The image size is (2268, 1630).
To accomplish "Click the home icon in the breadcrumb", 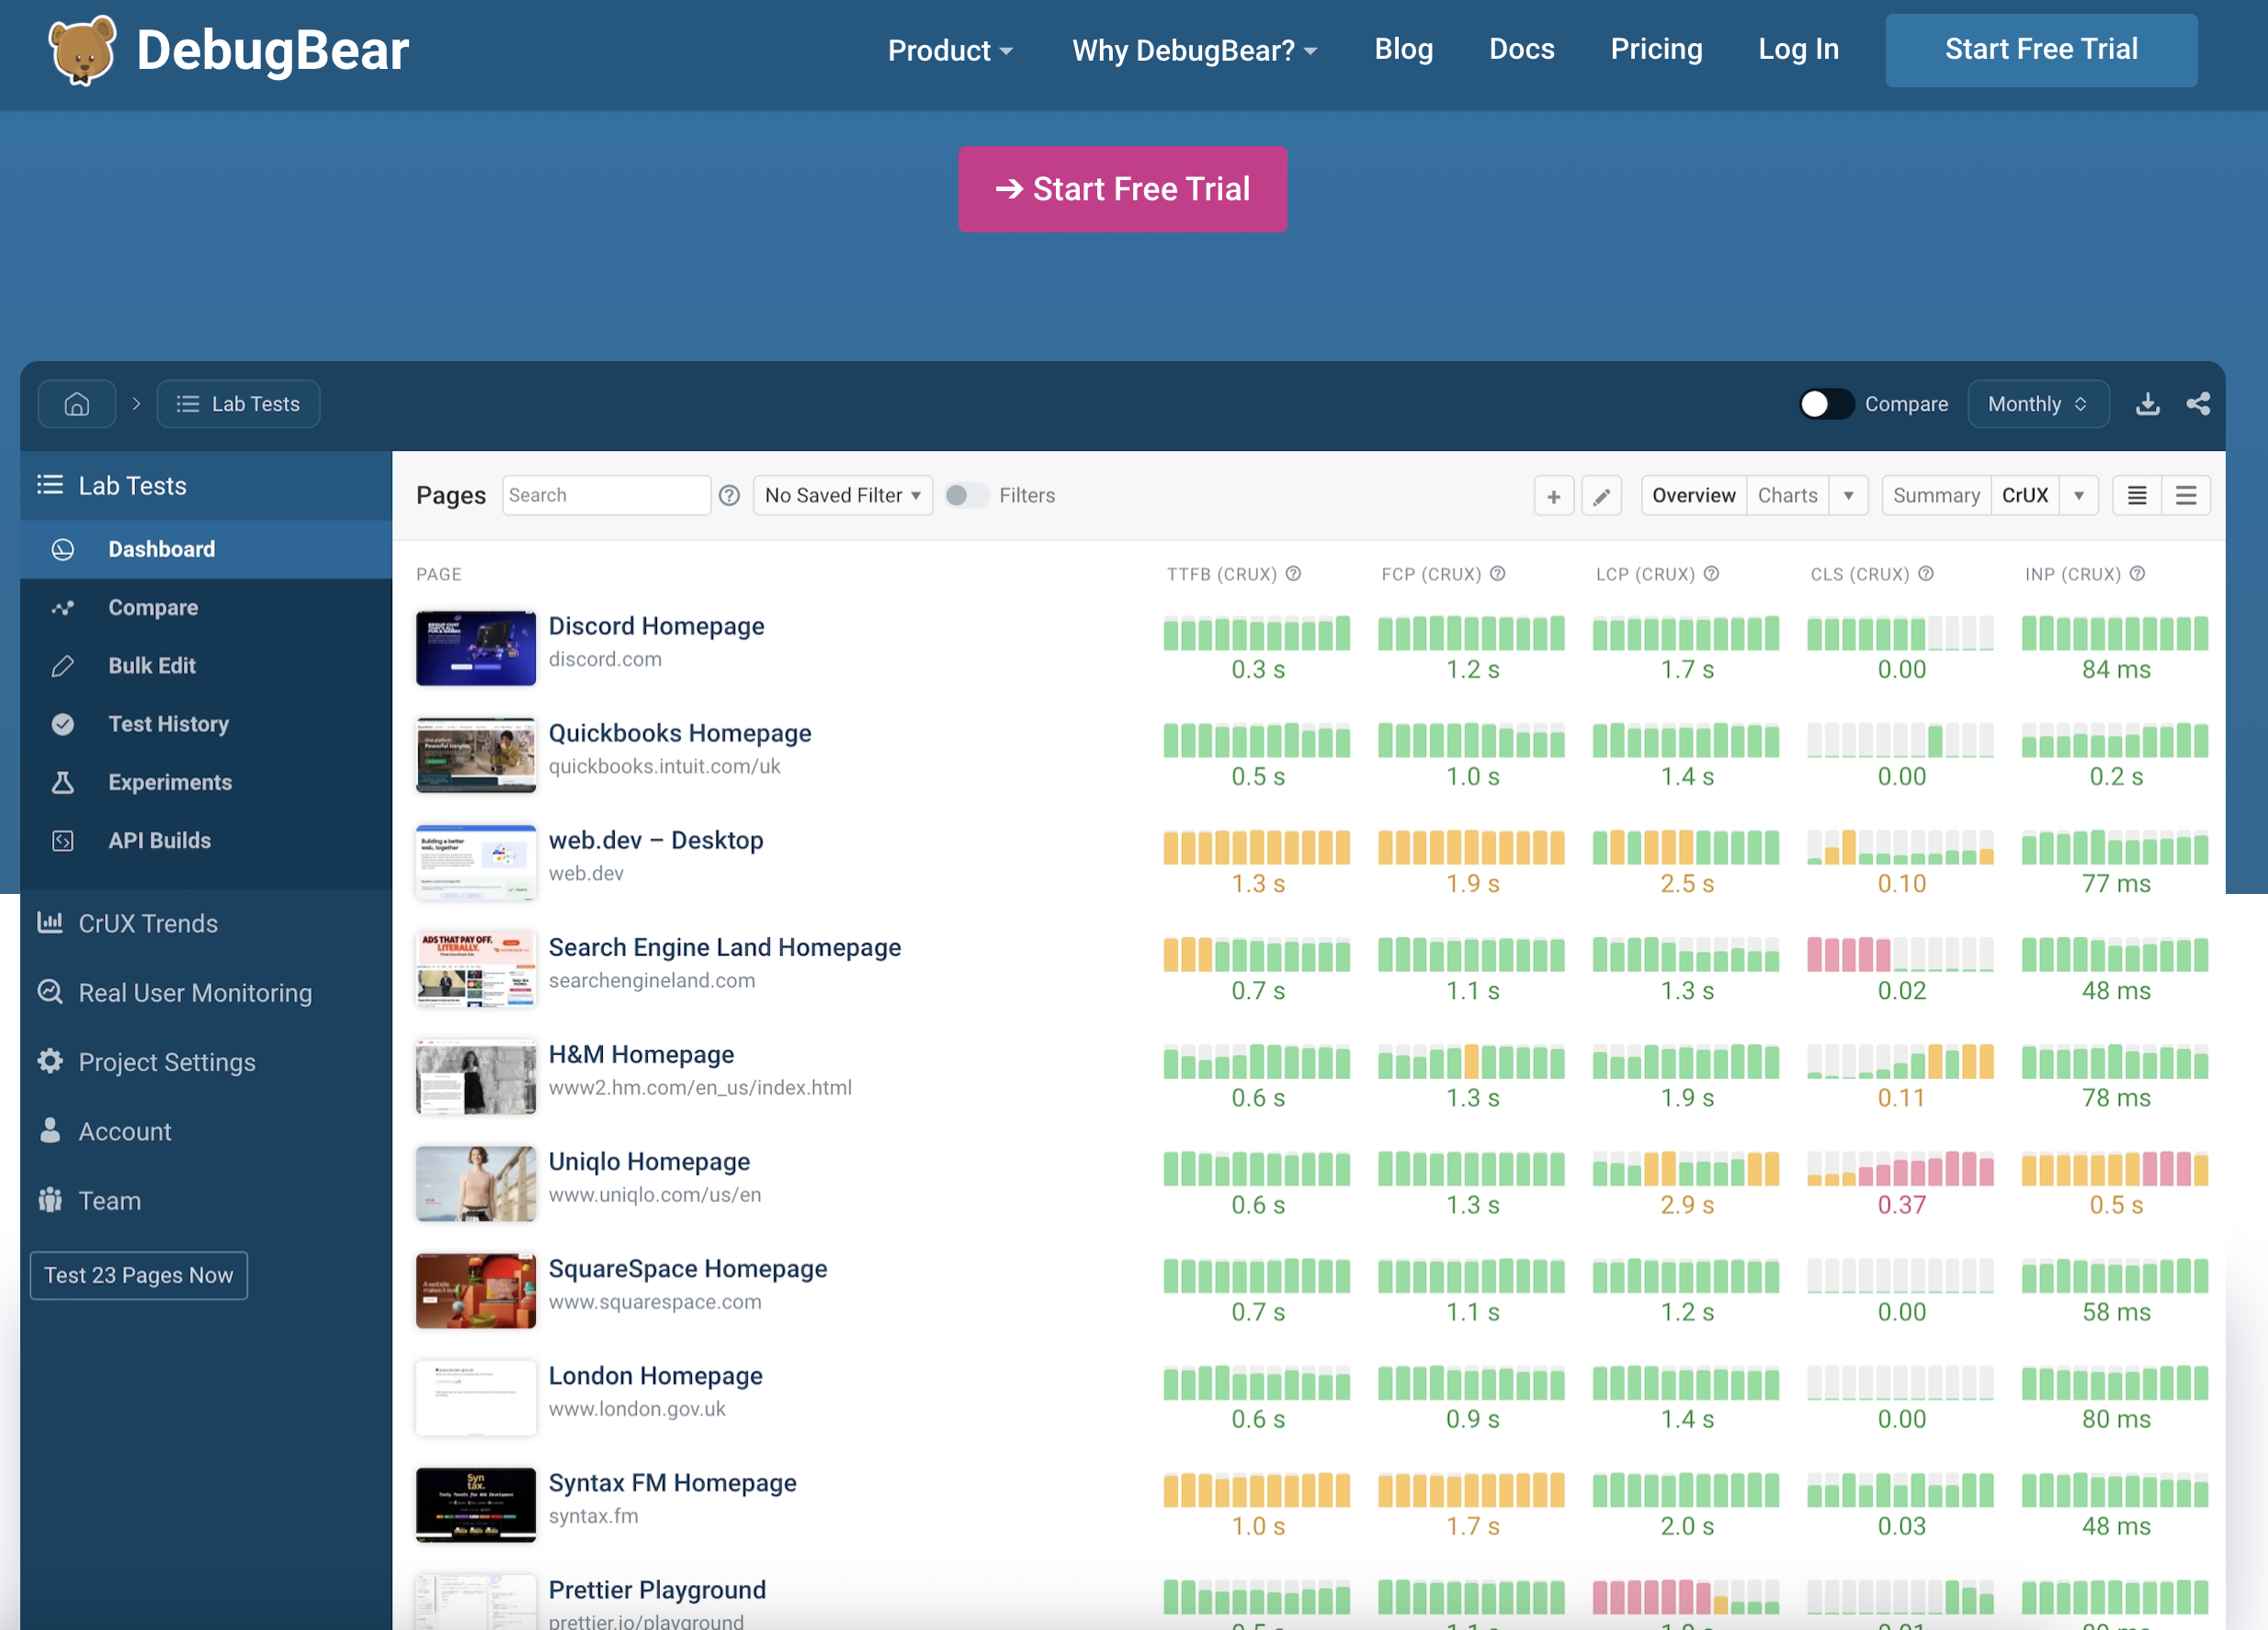I will 77,404.
